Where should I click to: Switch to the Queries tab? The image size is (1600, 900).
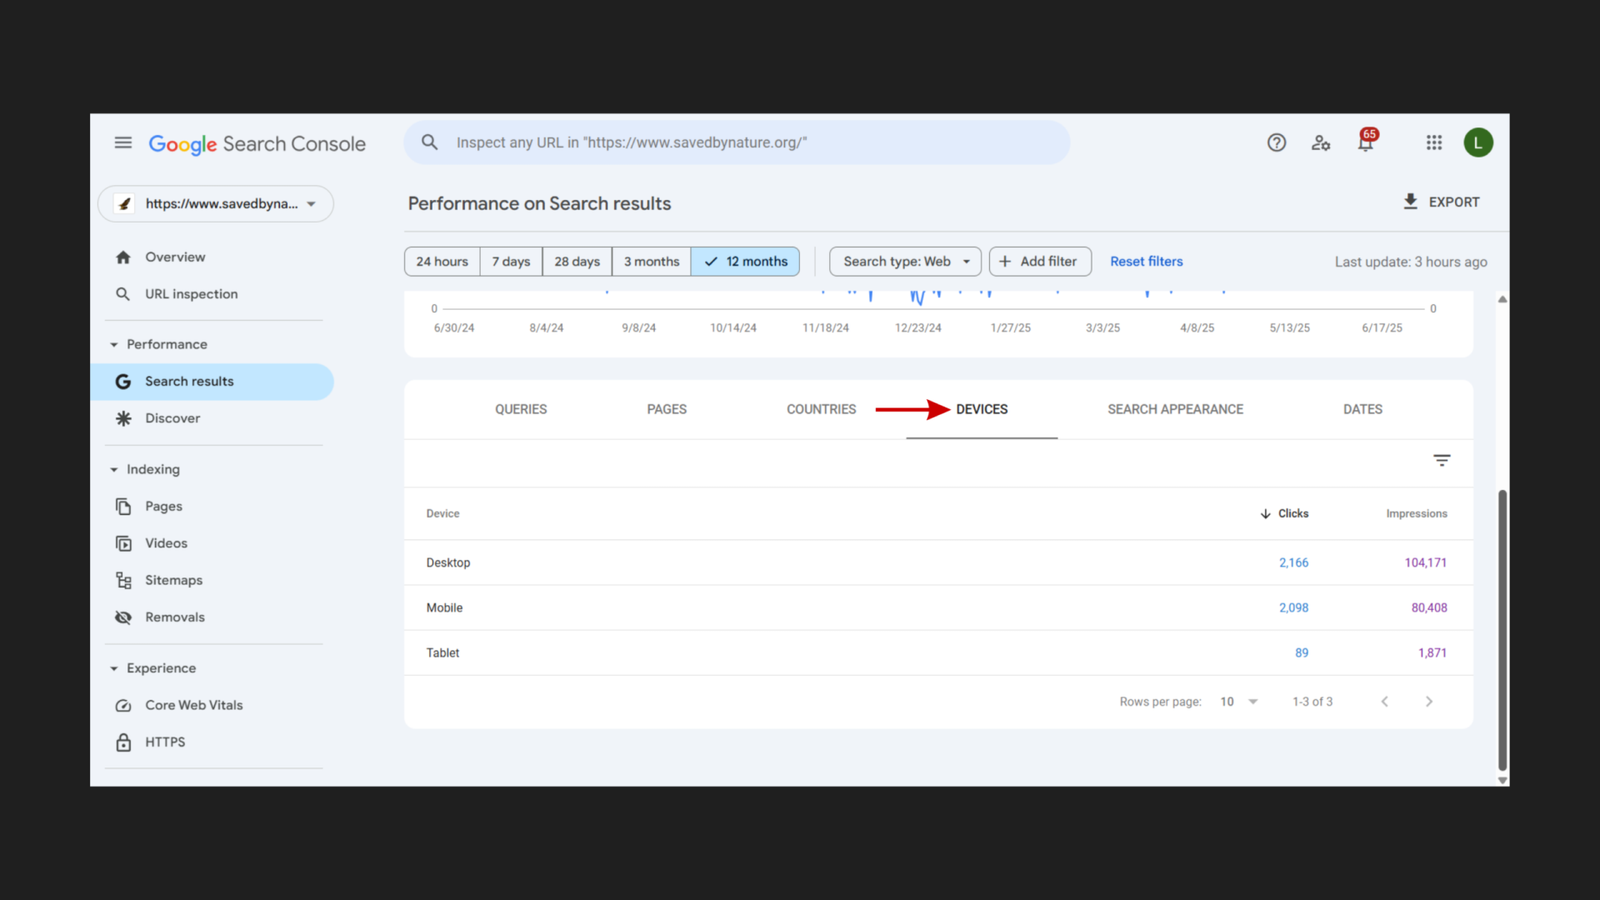[520, 409]
